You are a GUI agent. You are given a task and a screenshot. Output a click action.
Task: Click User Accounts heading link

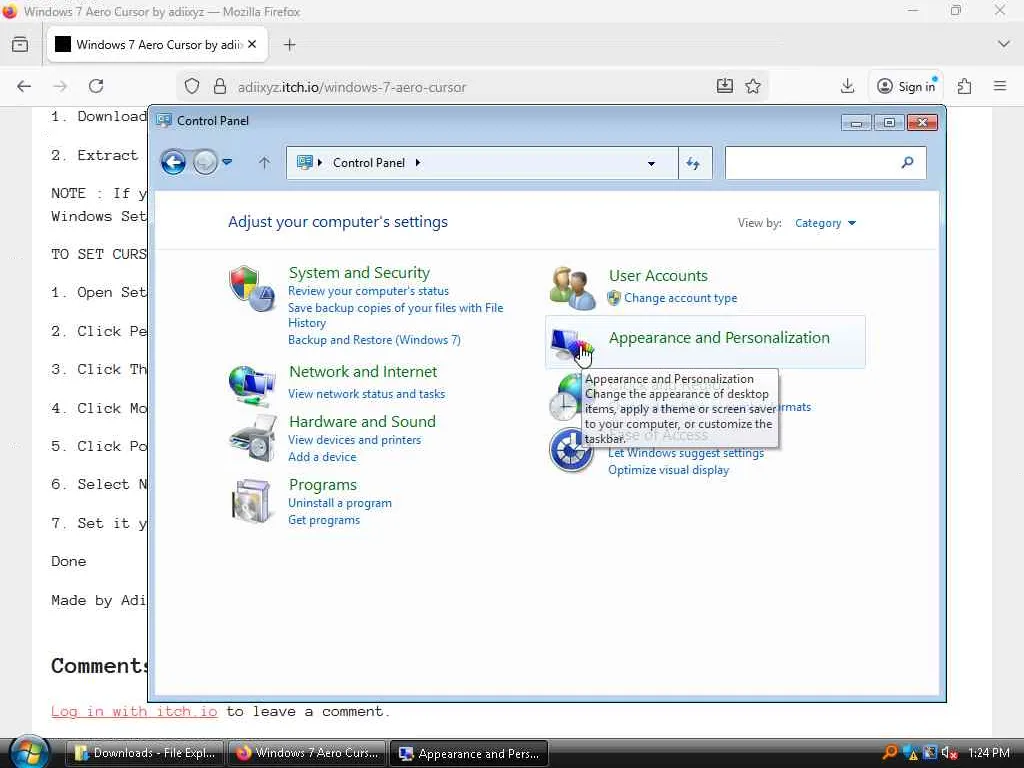click(x=658, y=276)
